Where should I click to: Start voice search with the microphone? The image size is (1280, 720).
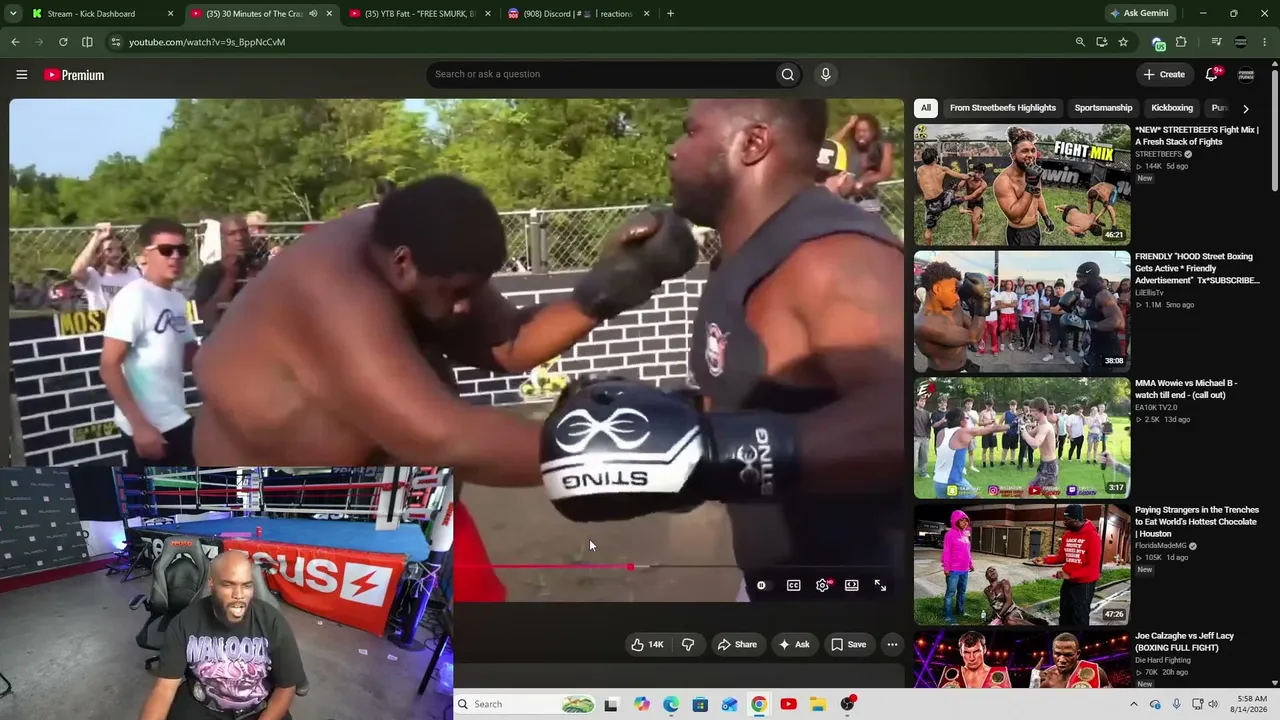[825, 74]
